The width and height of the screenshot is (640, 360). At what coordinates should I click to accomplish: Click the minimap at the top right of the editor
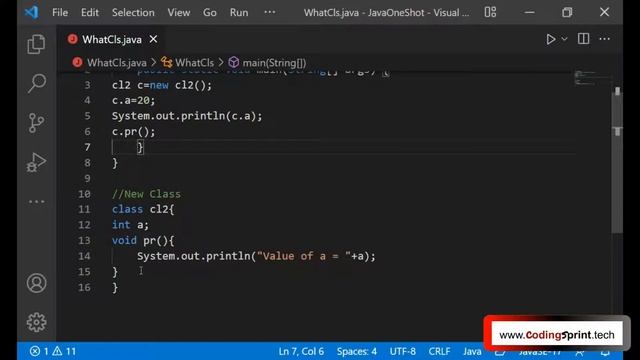click(593, 79)
